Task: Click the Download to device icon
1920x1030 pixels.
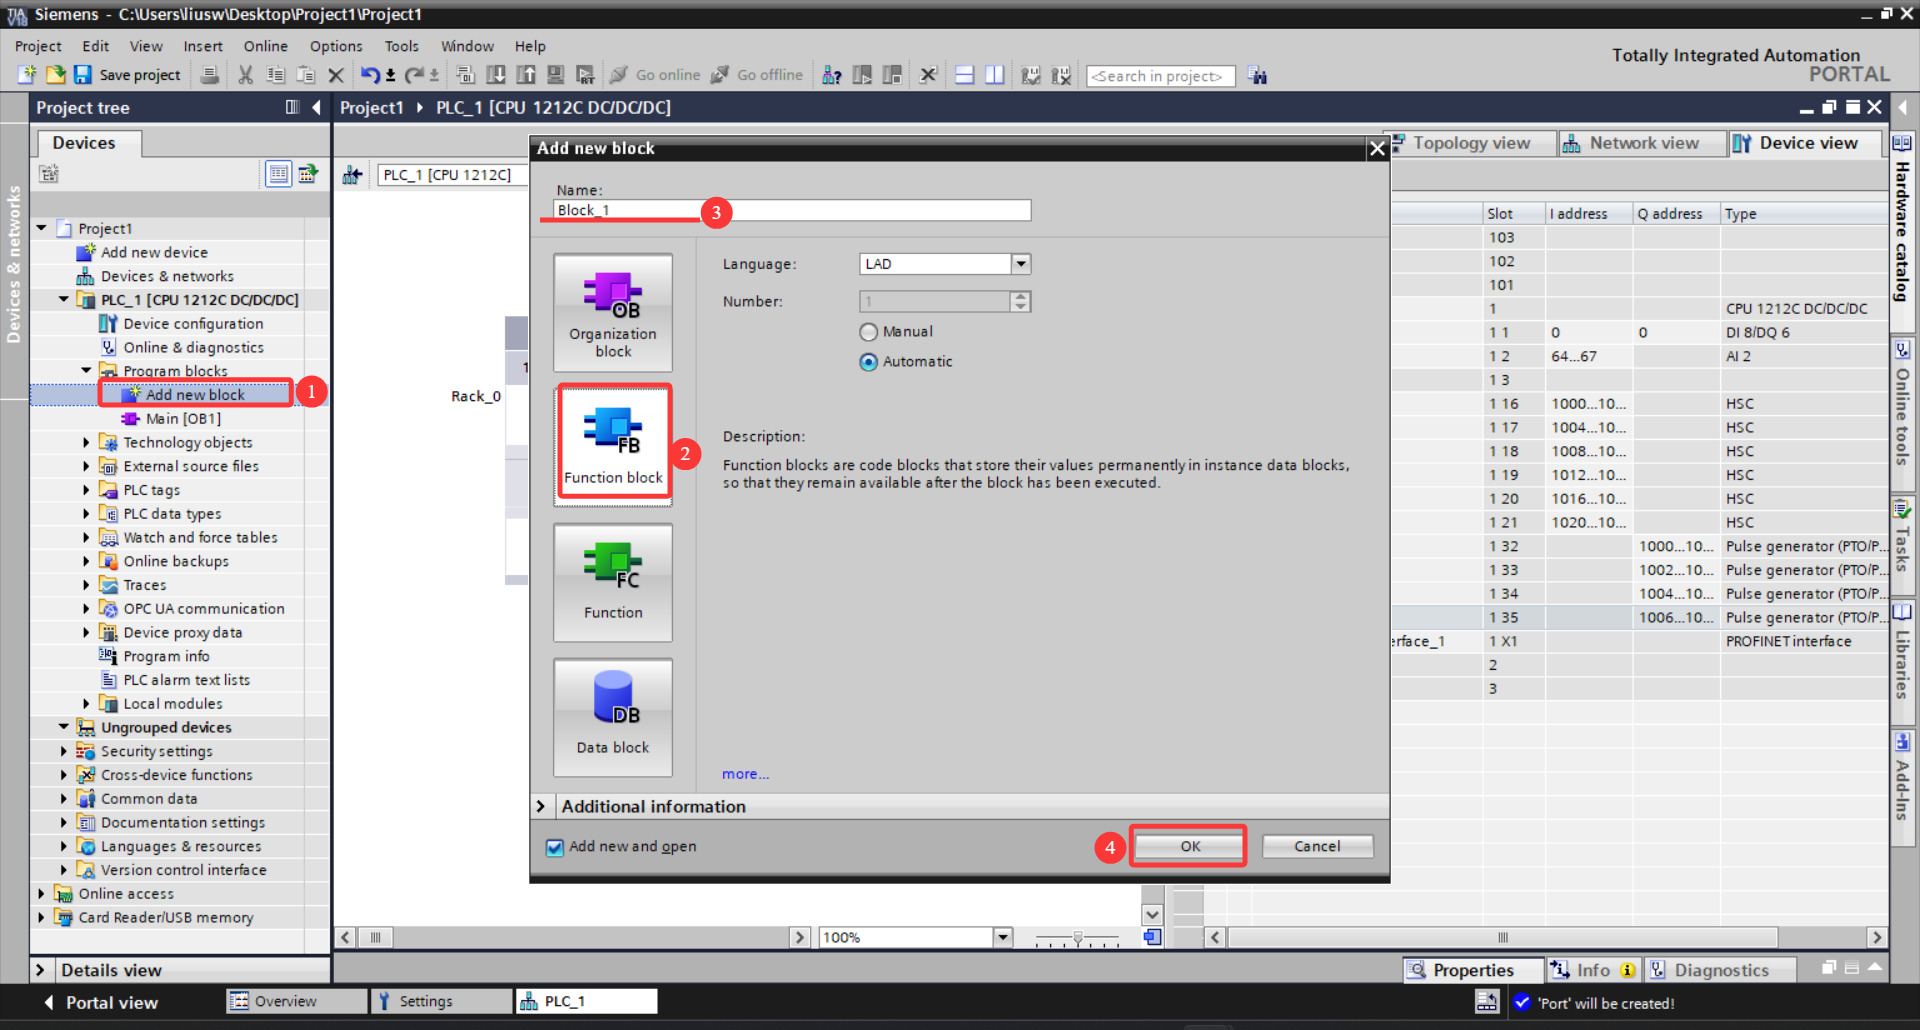Action: click(496, 75)
